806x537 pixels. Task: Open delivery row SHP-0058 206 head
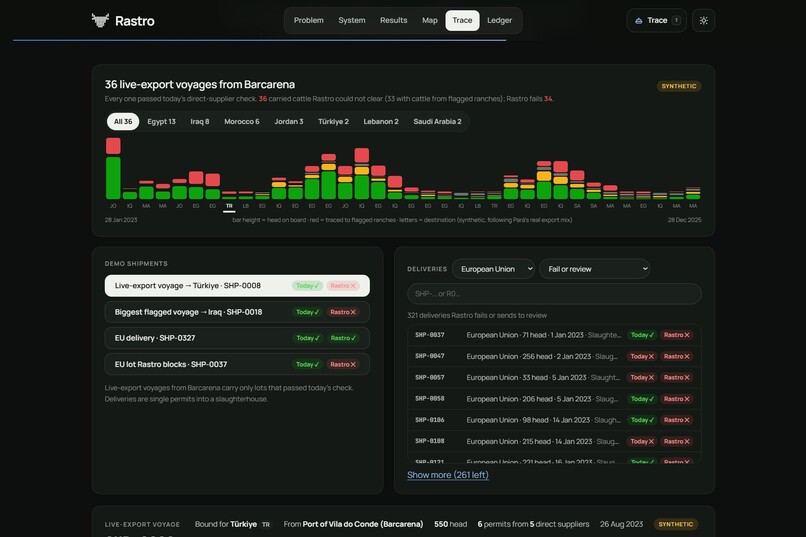(x=554, y=399)
